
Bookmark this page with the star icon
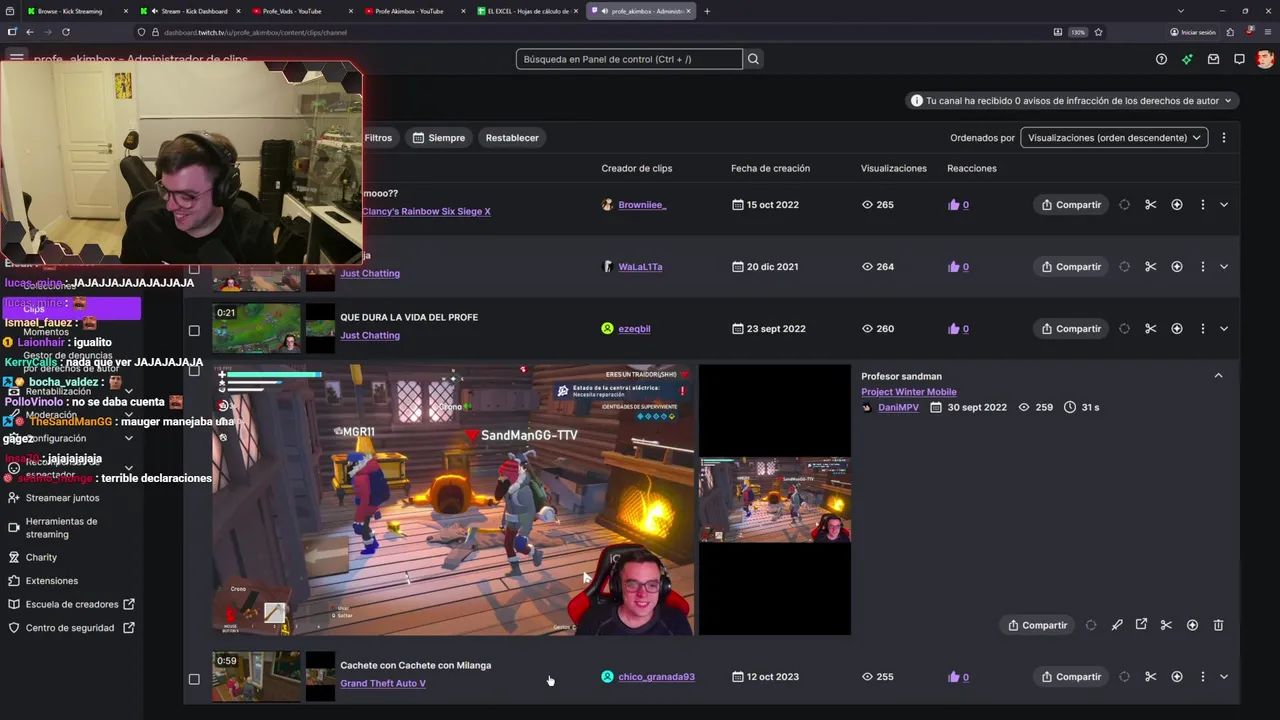(1098, 32)
